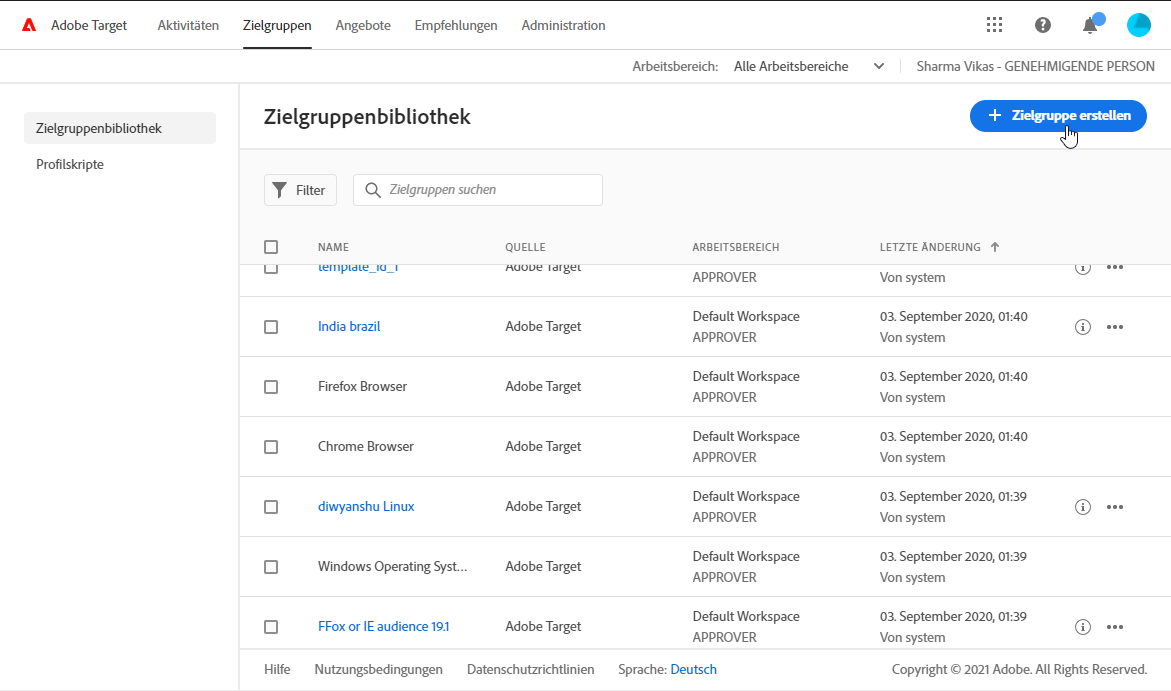Open more actions for diwyanshu Linux

(1115, 507)
